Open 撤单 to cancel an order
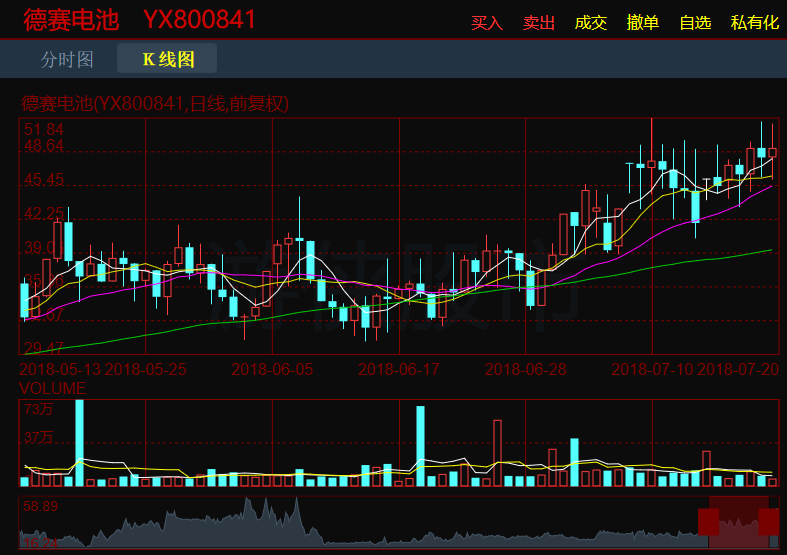 (x=643, y=22)
